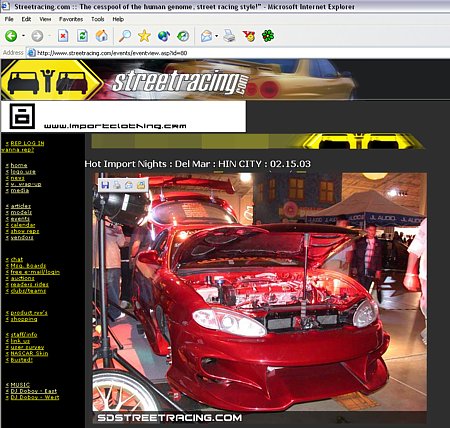The image size is (450, 428).
Task: Open the Help menu
Action: (118, 19)
